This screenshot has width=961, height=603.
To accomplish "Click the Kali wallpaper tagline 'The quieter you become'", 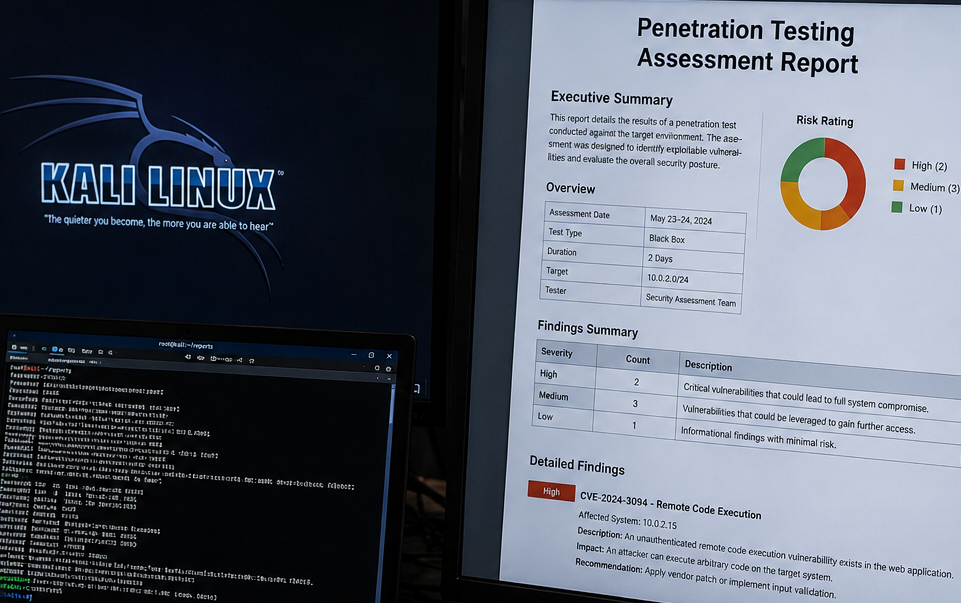I will (x=159, y=223).
